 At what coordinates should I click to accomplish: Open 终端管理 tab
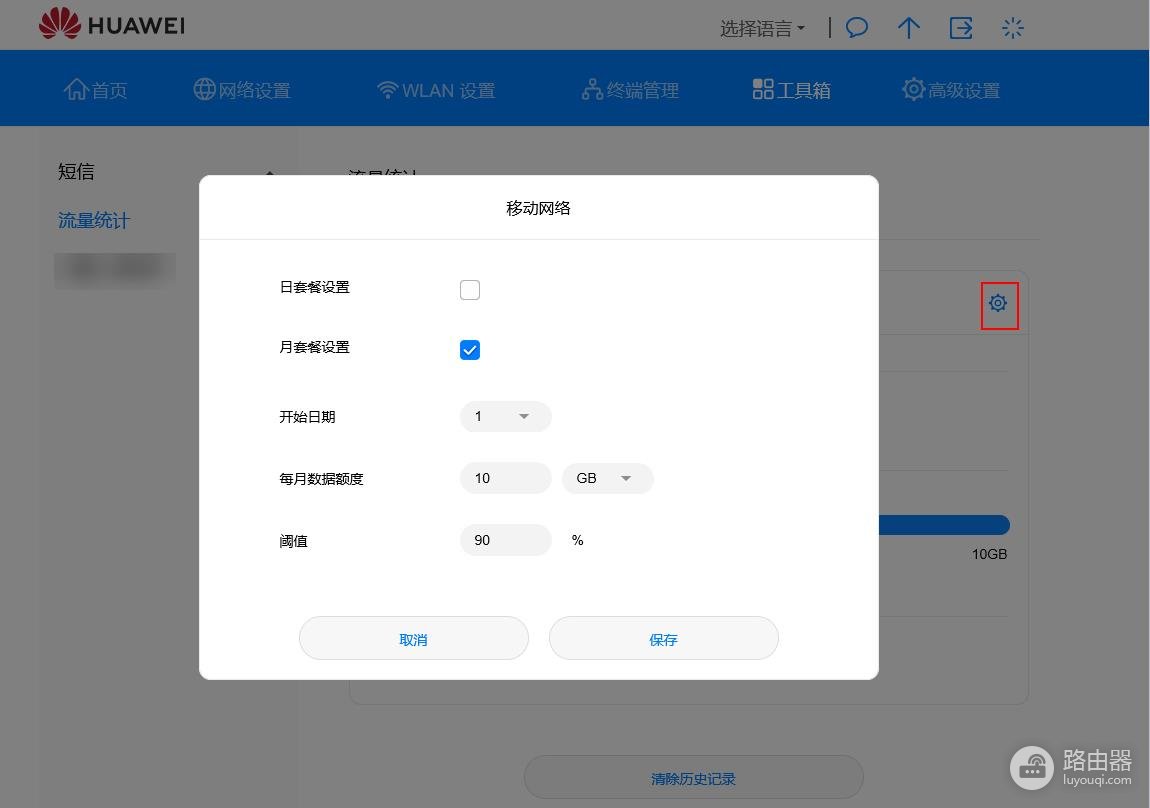(x=630, y=89)
